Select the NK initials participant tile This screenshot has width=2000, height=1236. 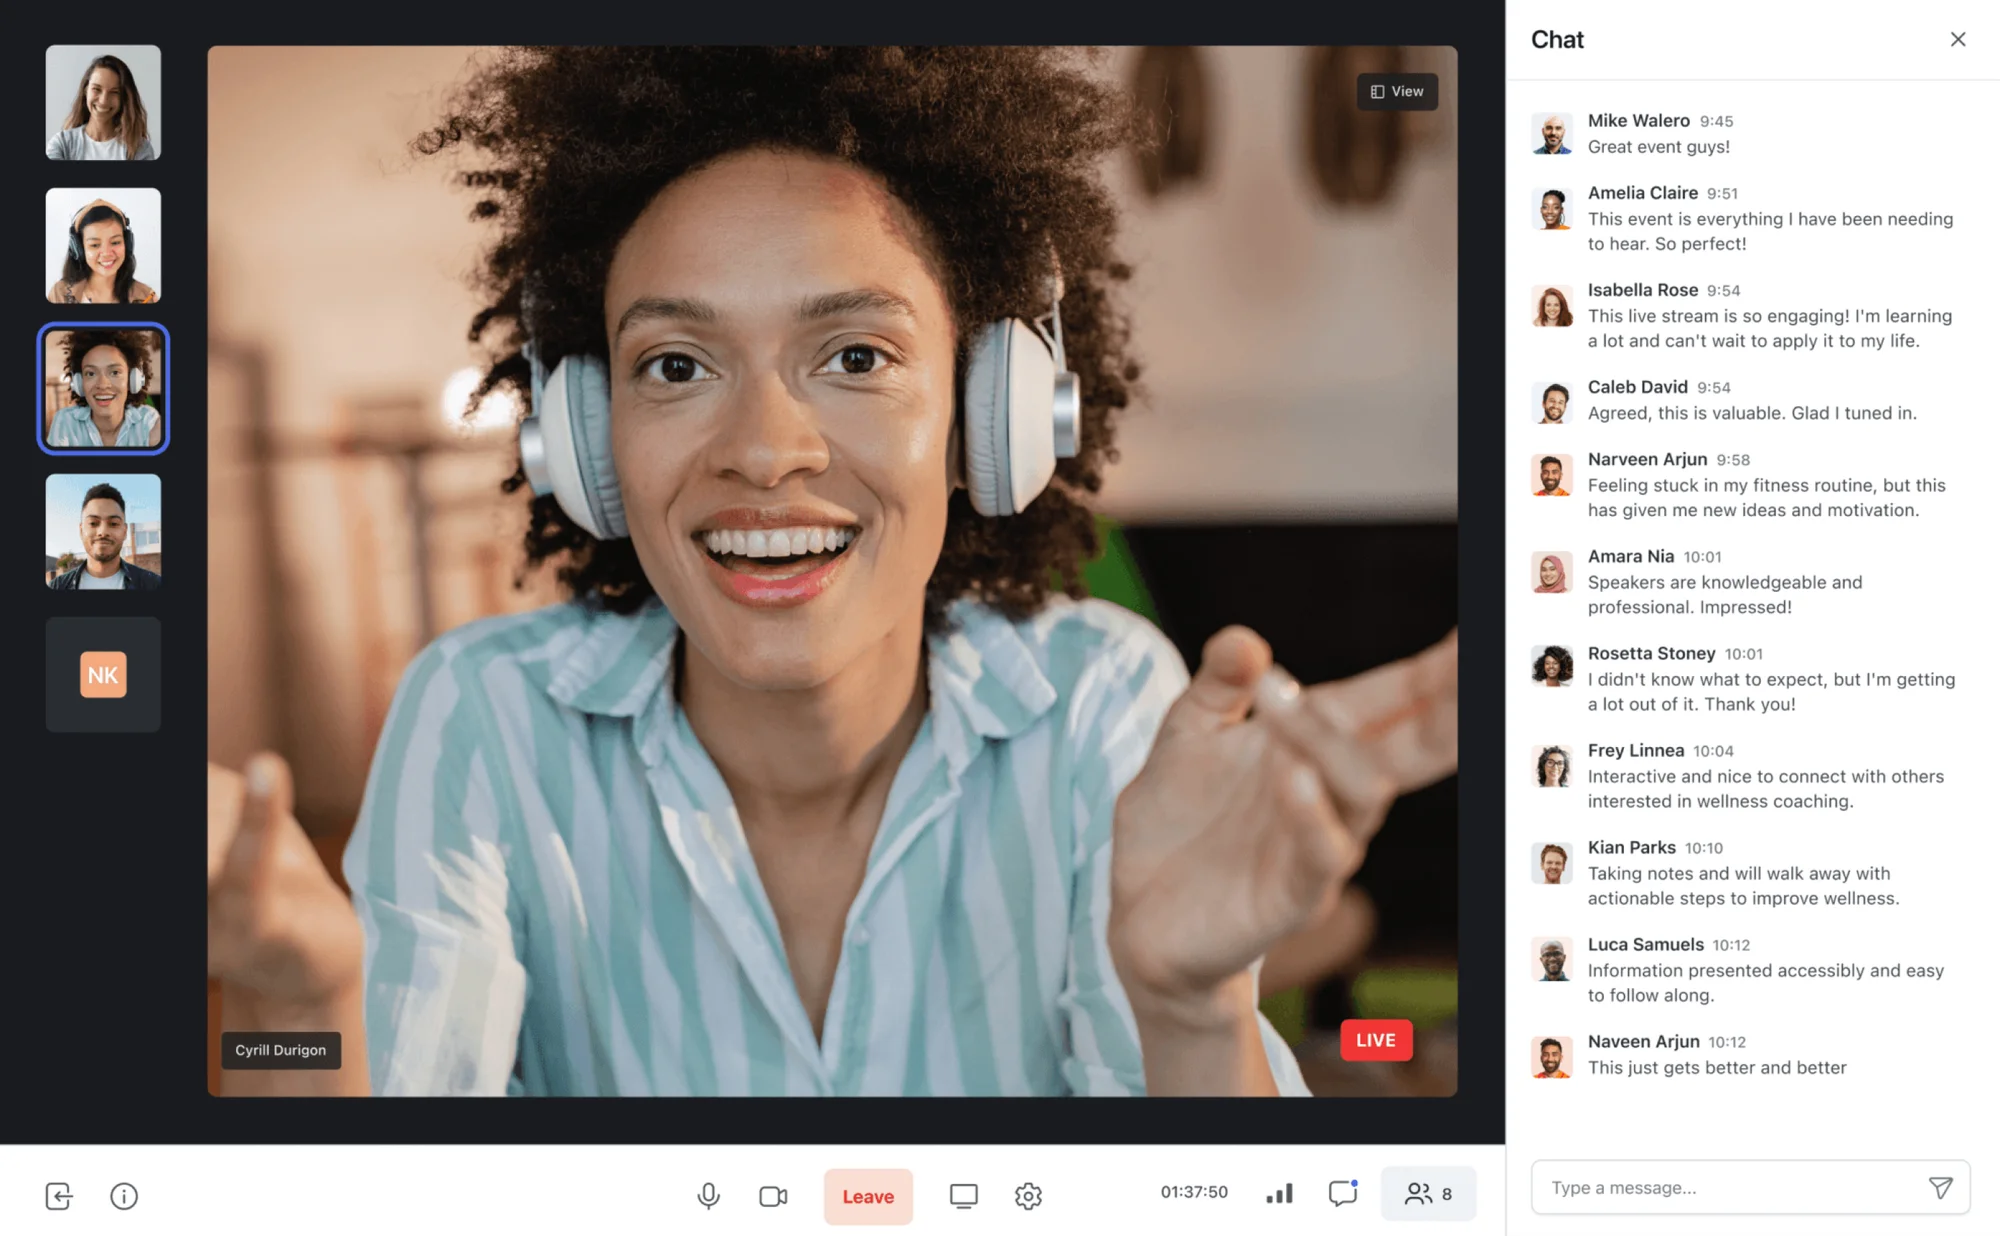tap(103, 674)
